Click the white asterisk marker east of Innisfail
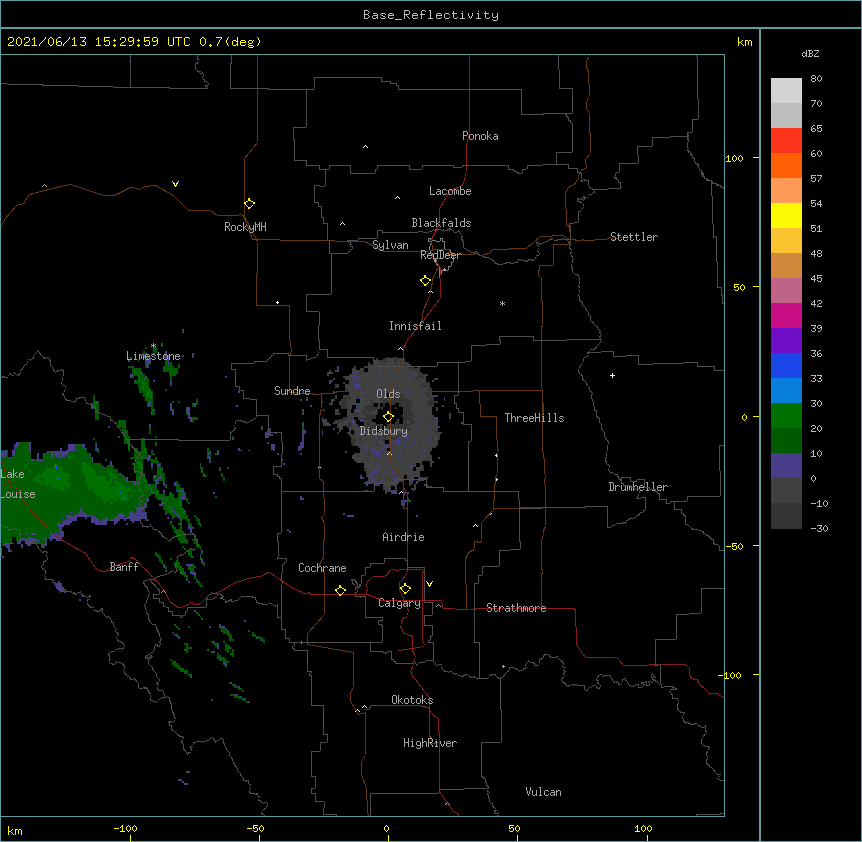This screenshot has width=862, height=842. tap(502, 303)
